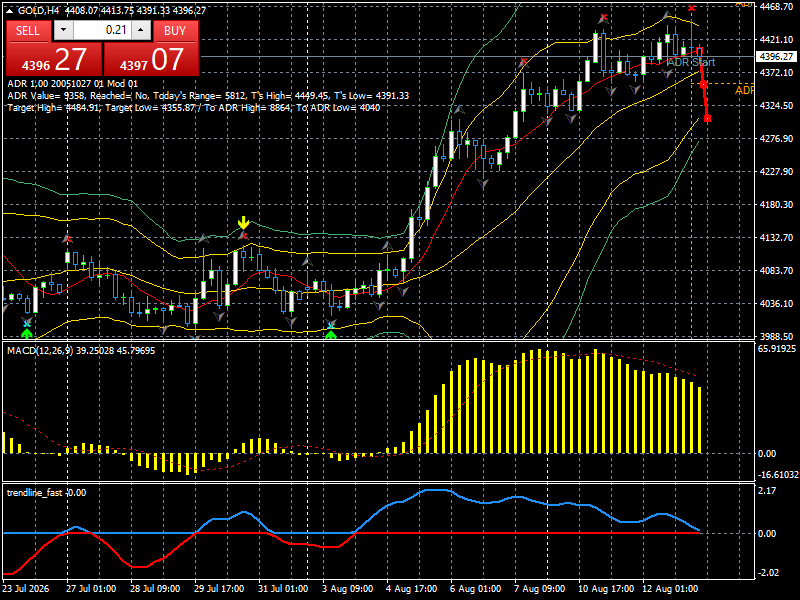Sell at the 4396 27 bid price tile
Viewport: 800px width, 600px height.
pyautogui.click(x=54, y=59)
